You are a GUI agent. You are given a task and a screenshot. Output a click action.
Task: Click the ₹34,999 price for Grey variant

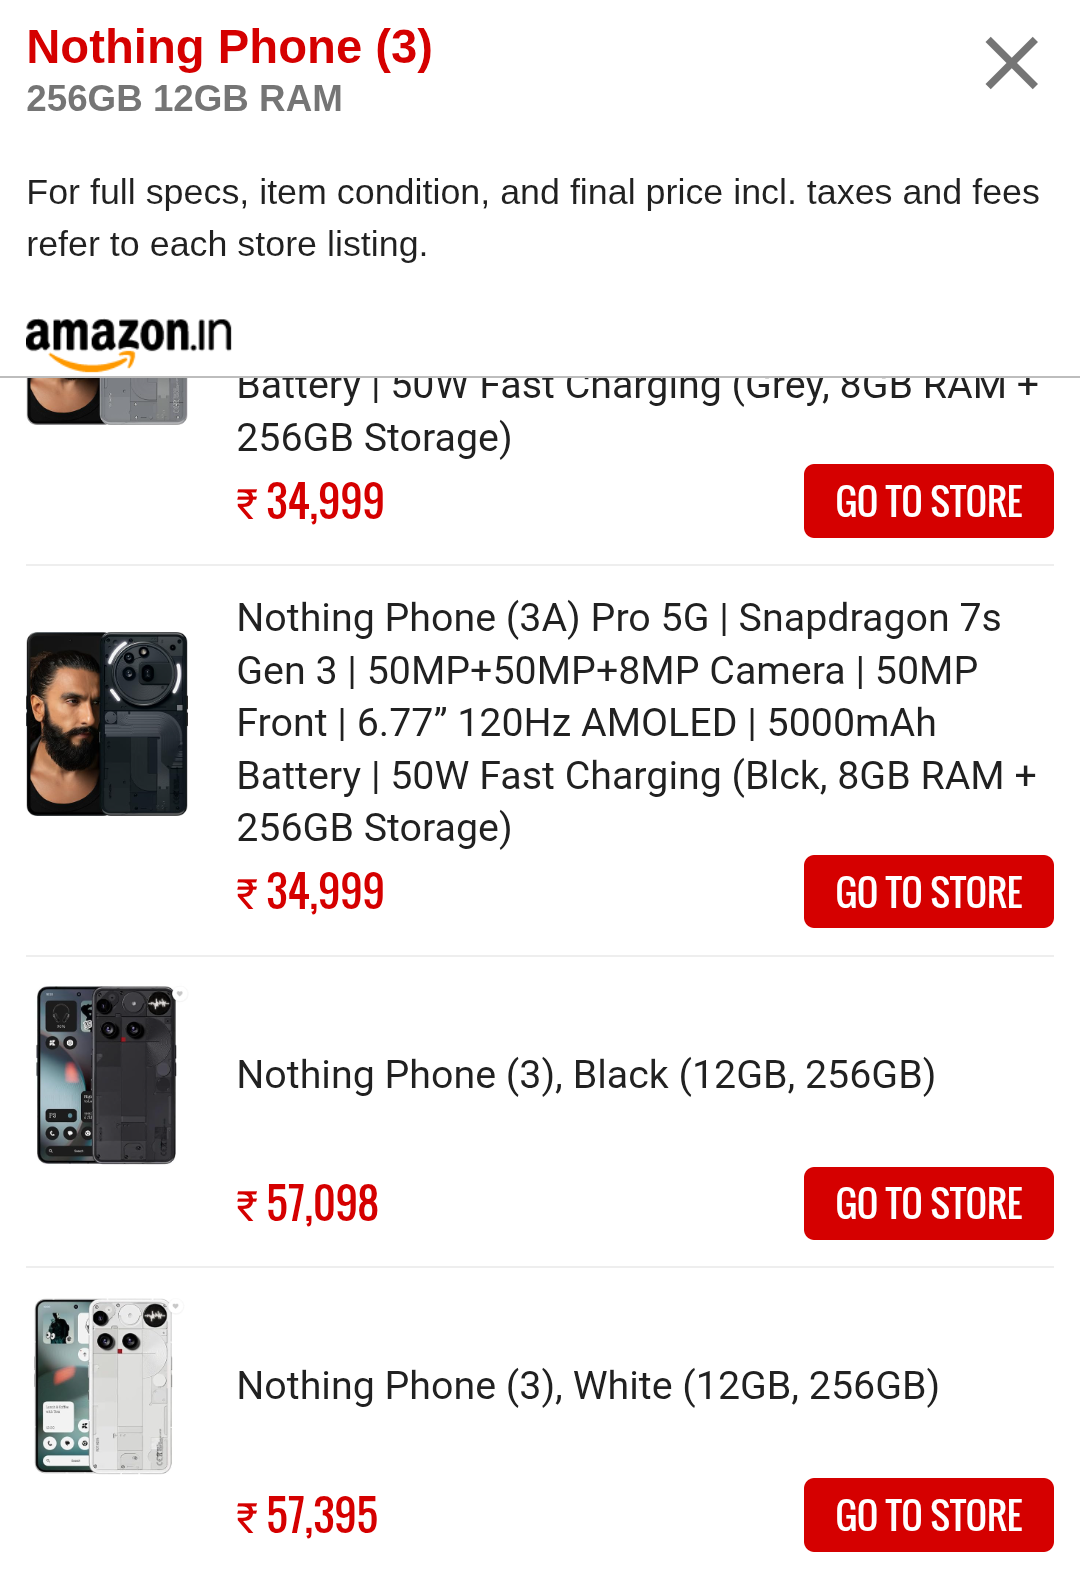pos(311,502)
